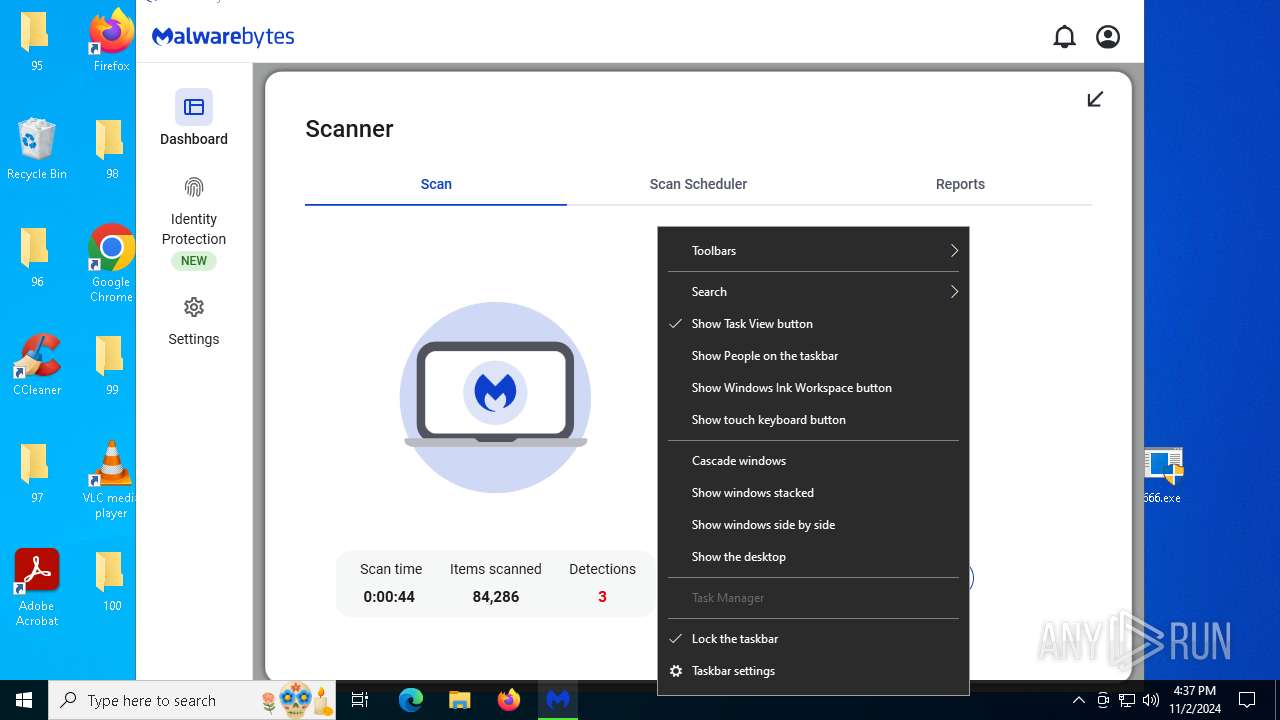
Task: Switch to the Scan tab
Action: click(x=436, y=184)
